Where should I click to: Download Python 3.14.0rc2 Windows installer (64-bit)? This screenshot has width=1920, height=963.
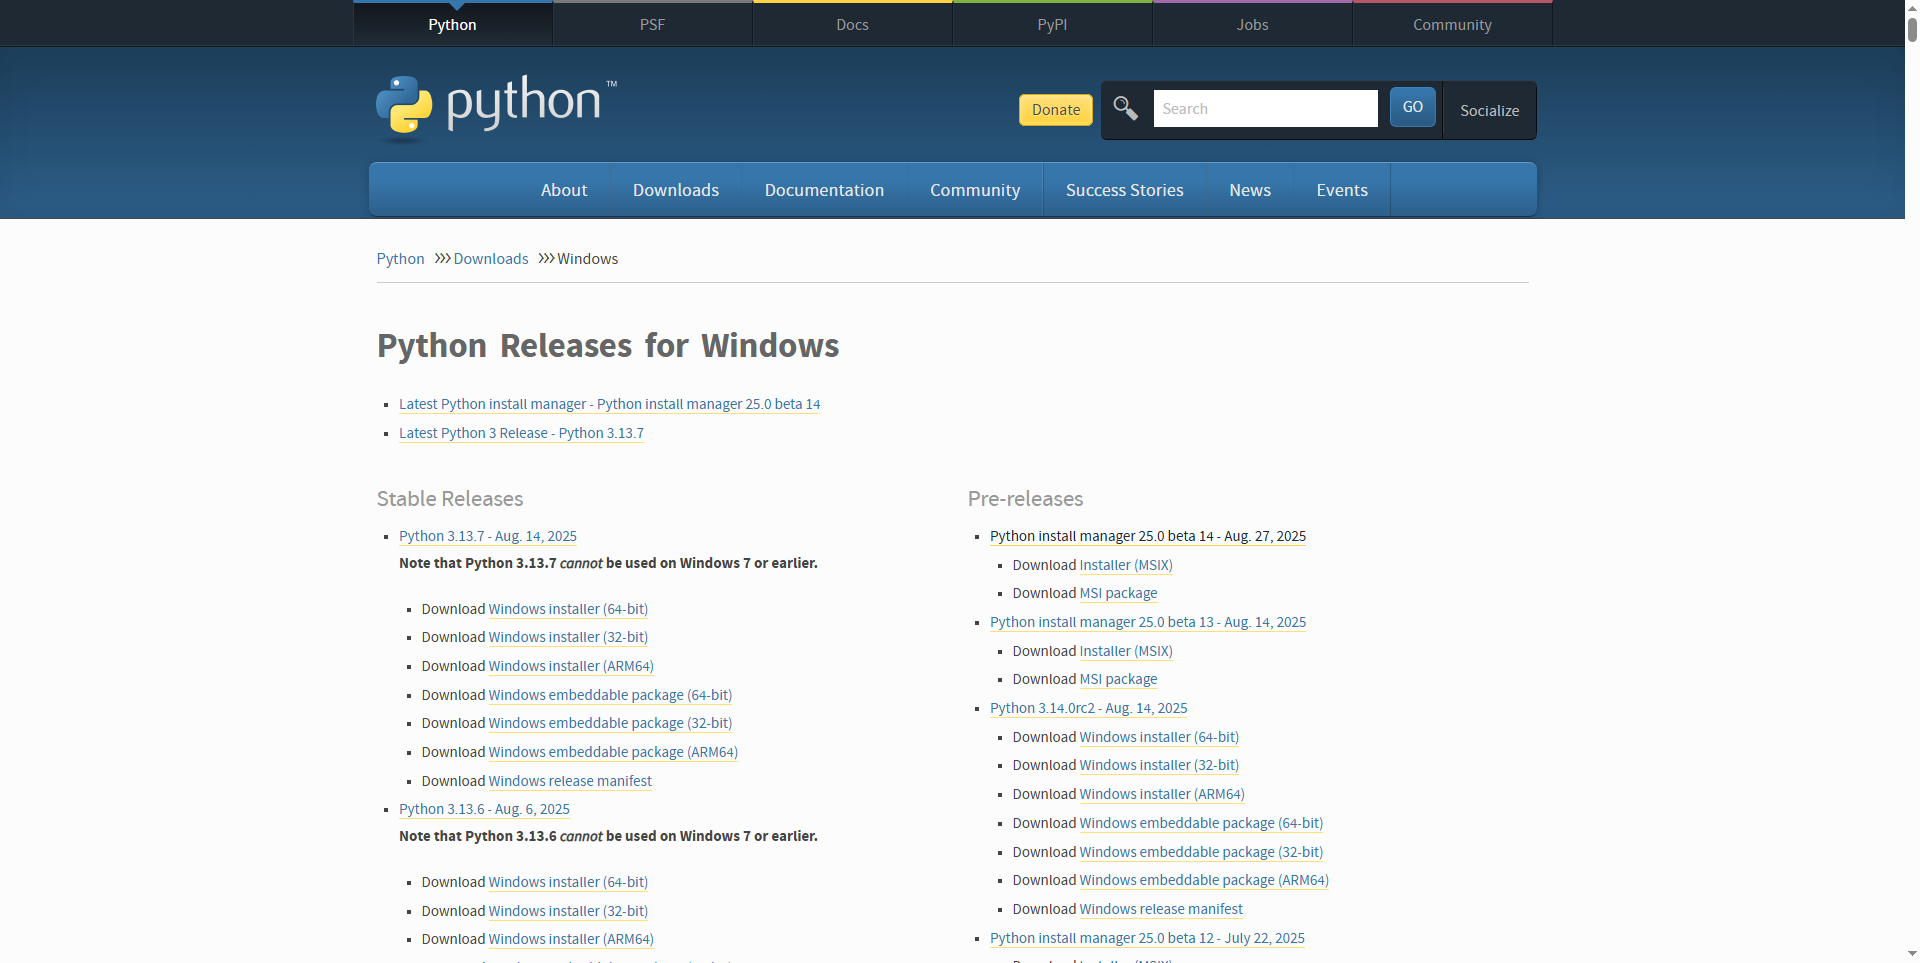tap(1159, 737)
